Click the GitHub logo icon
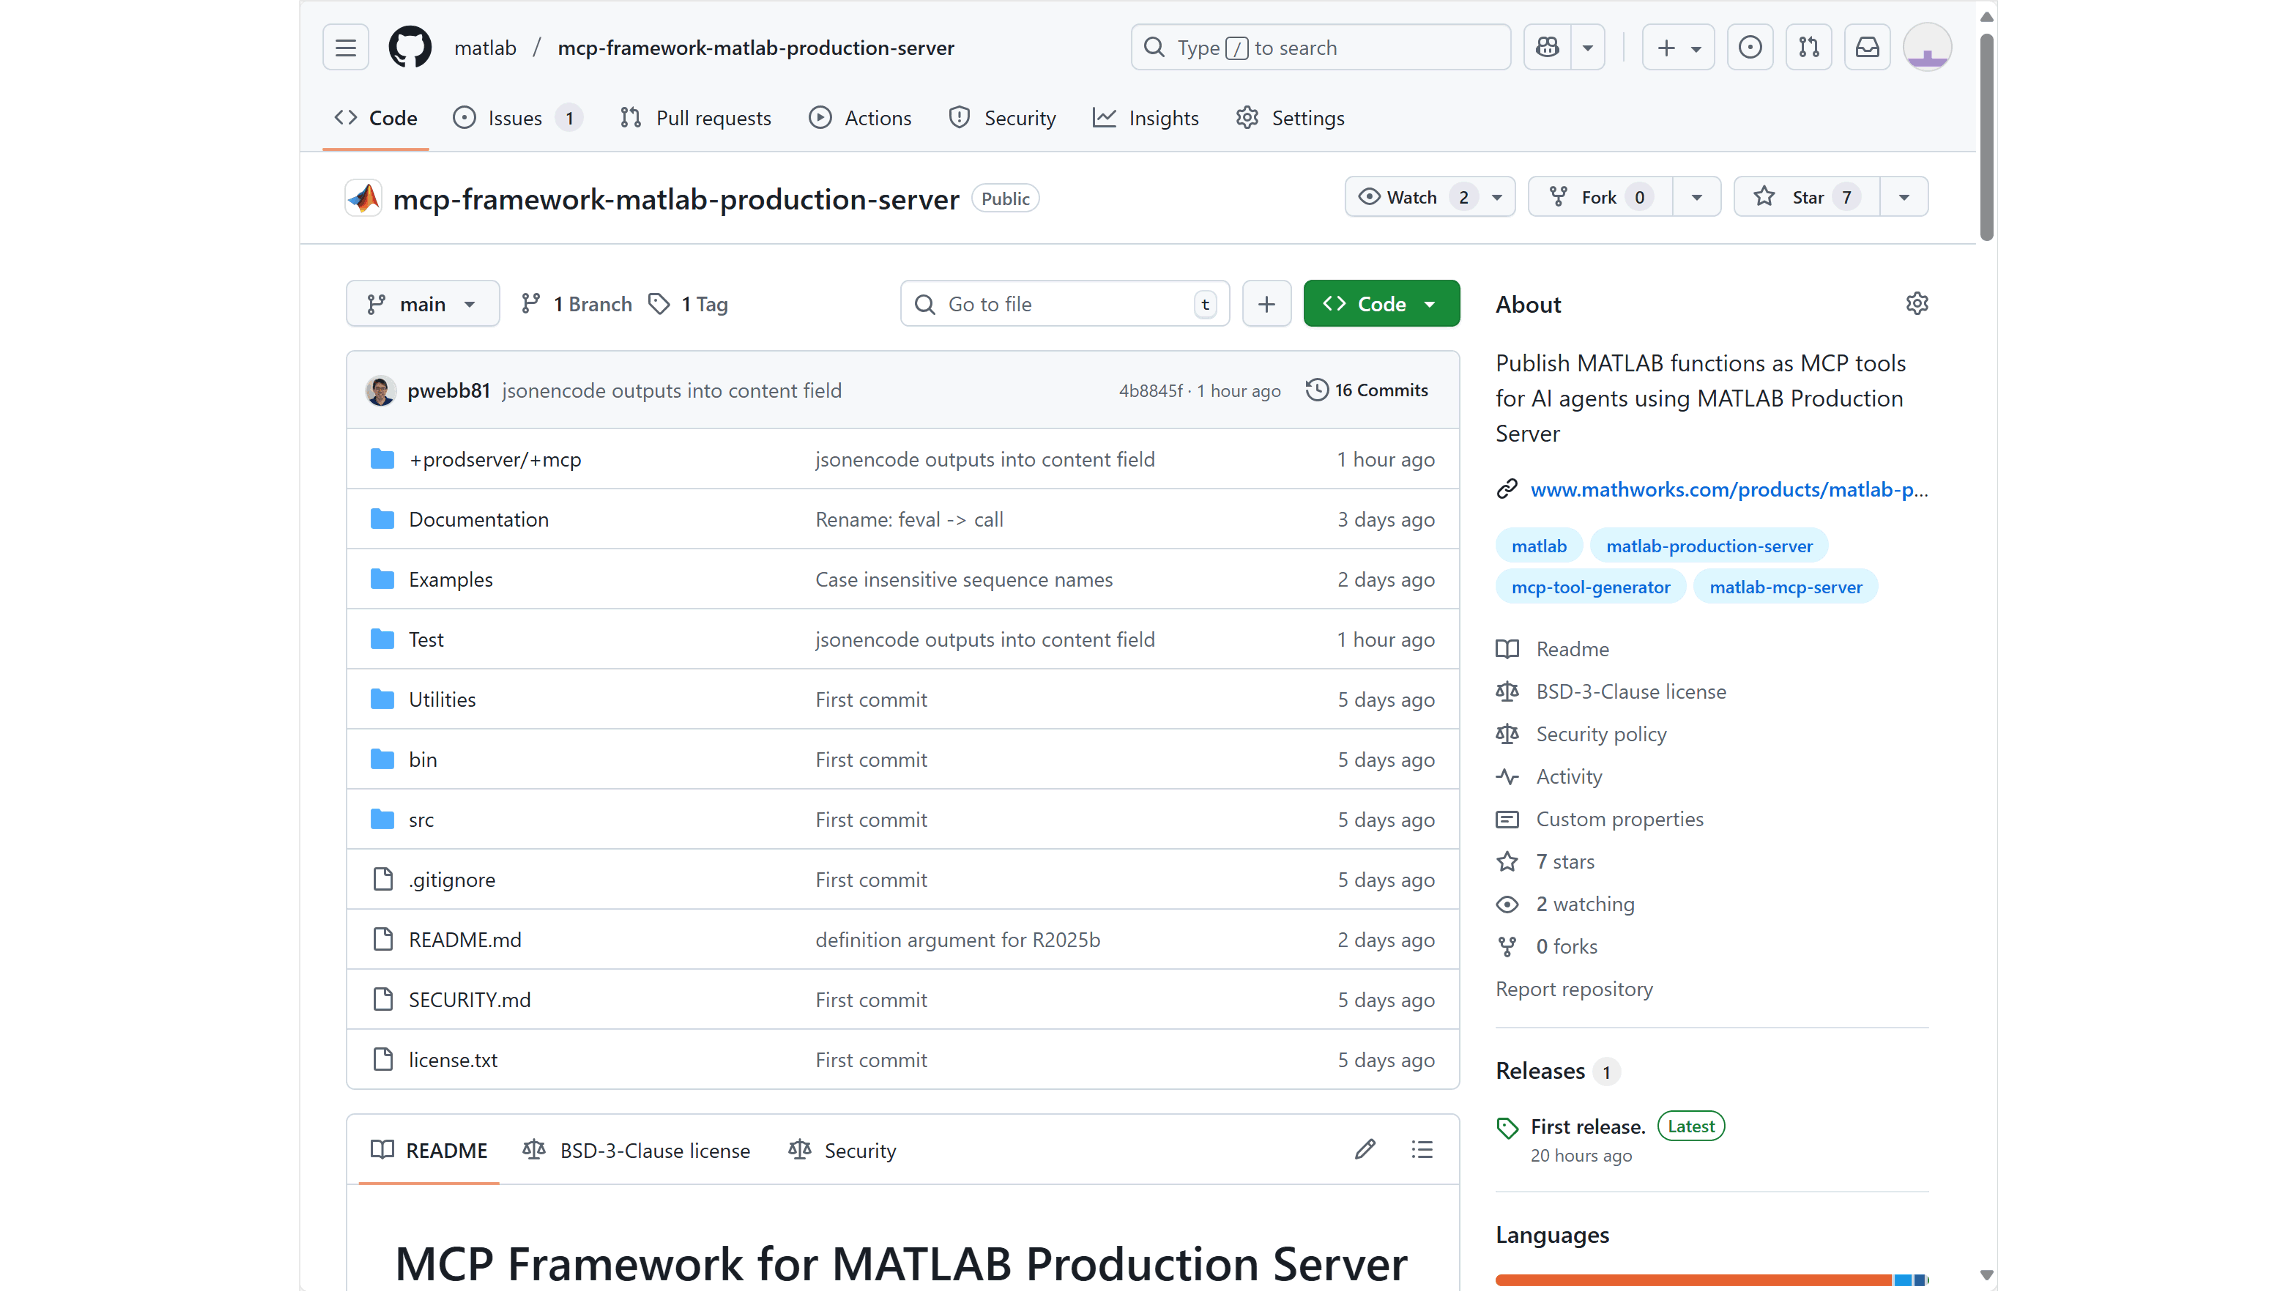 click(410, 47)
